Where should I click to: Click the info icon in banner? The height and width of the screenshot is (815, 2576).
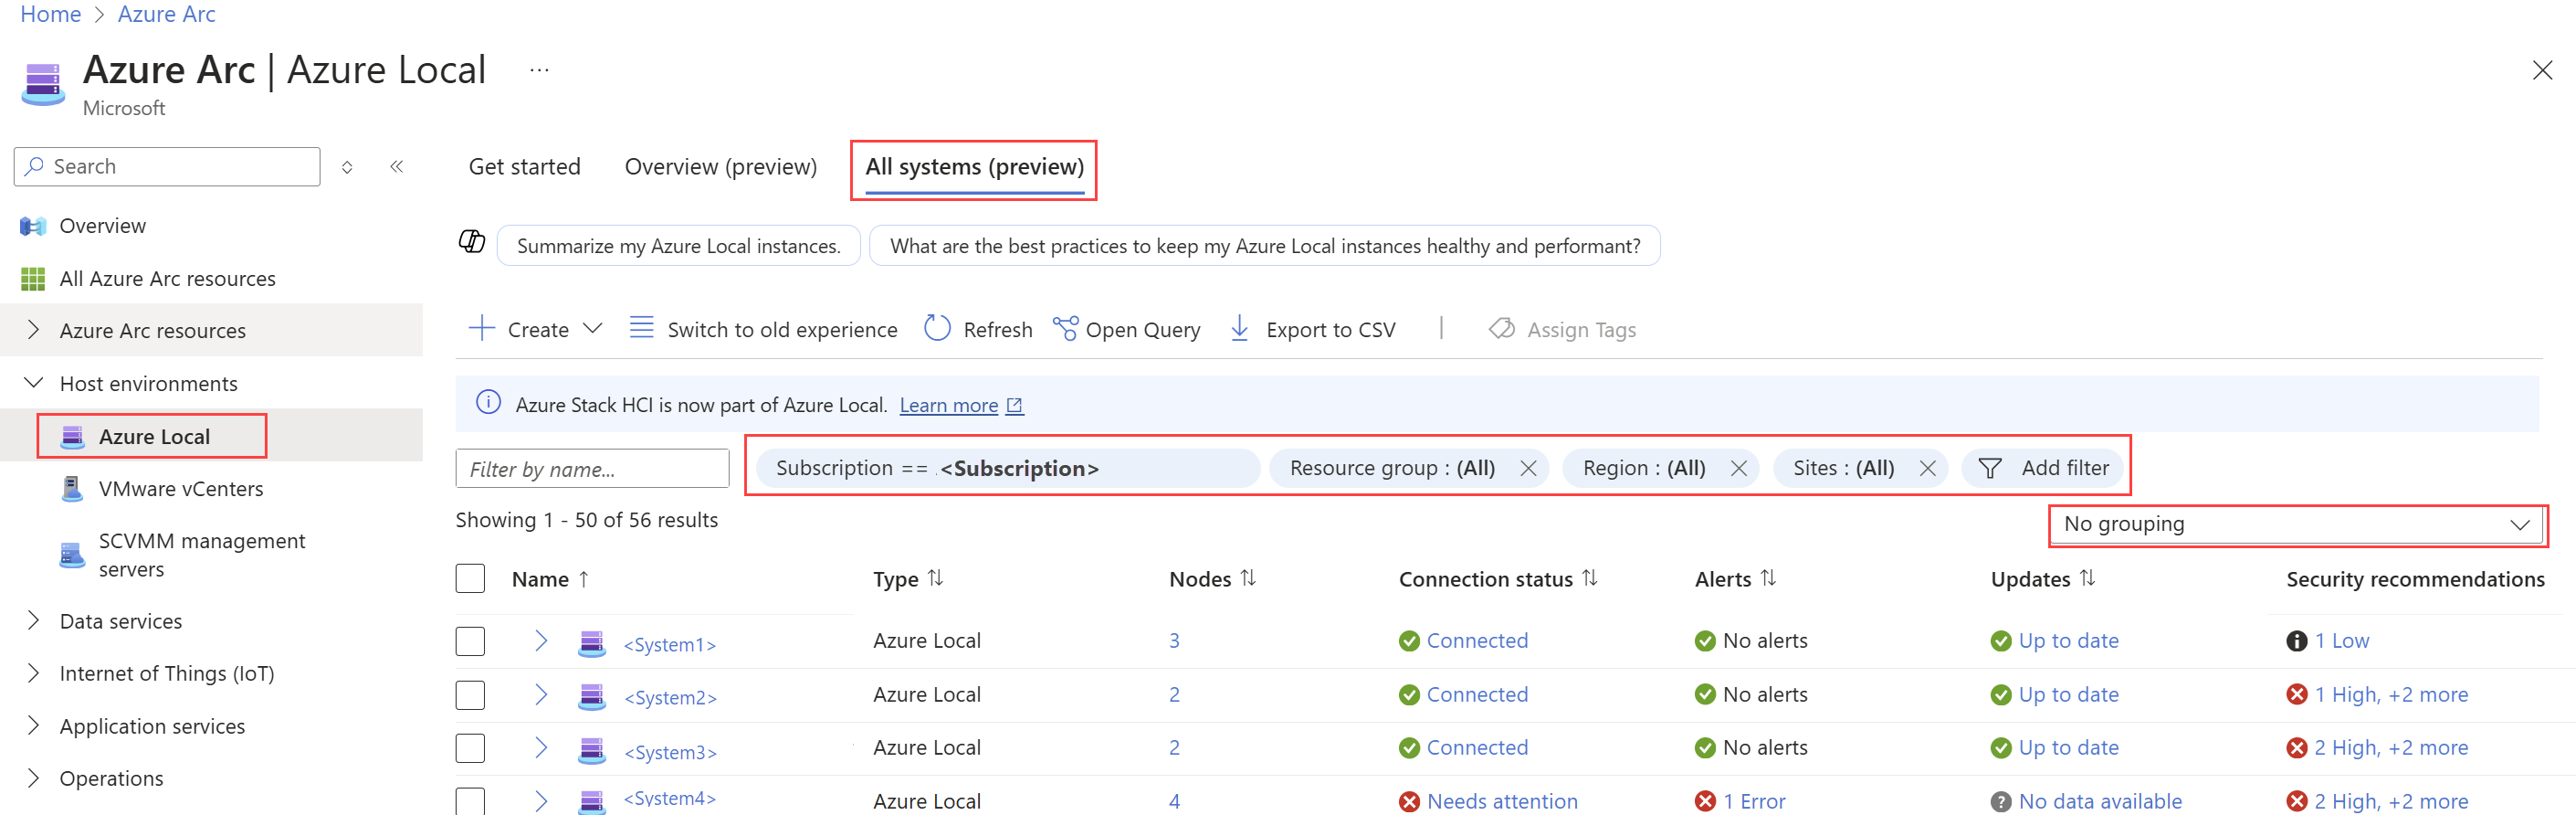click(x=488, y=402)
